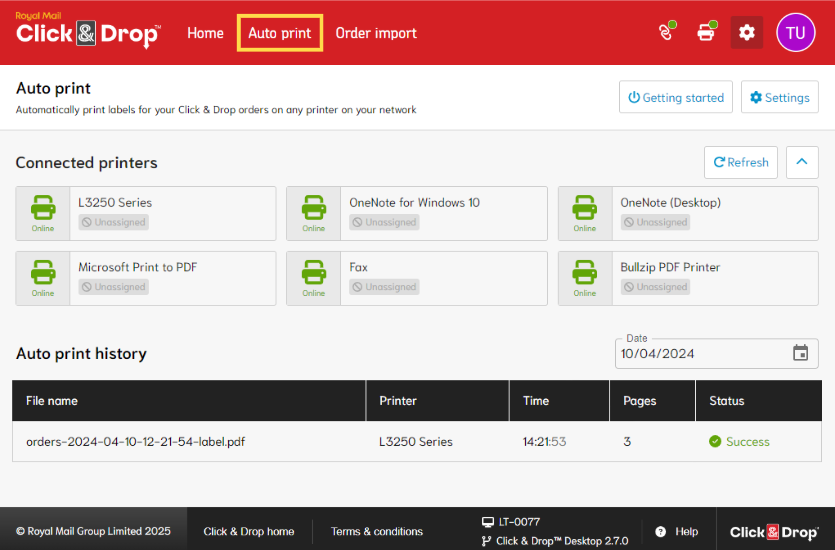
Task: Click the L3250 Series printer icon
Action: 43,208
